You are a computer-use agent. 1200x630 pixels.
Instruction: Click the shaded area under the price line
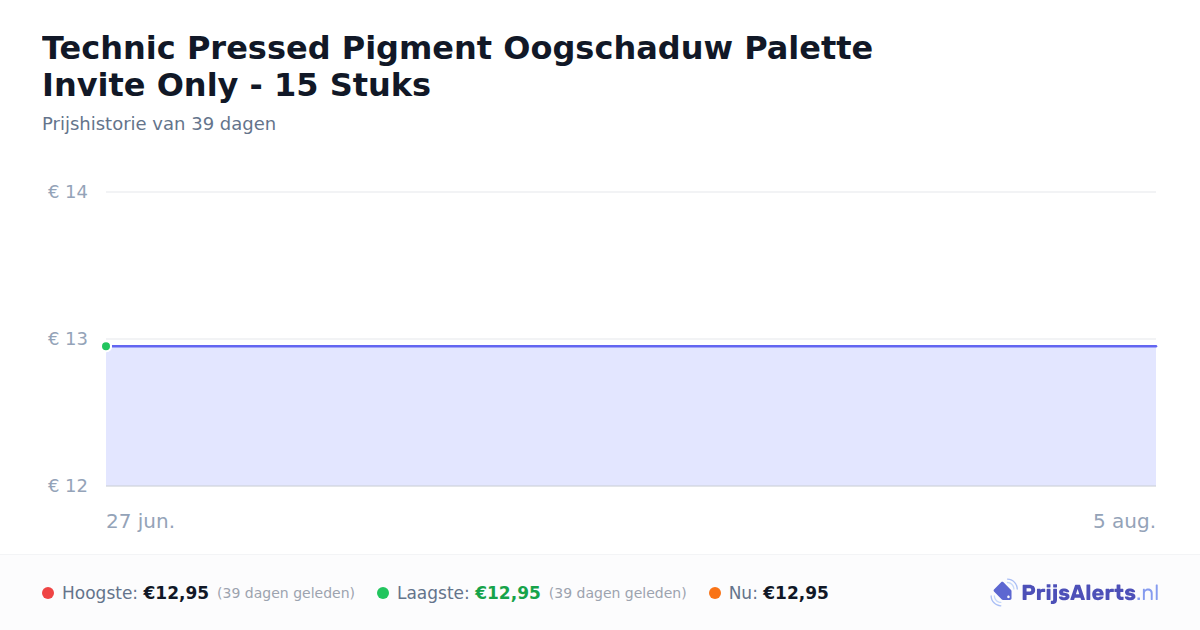click(631, 417)
